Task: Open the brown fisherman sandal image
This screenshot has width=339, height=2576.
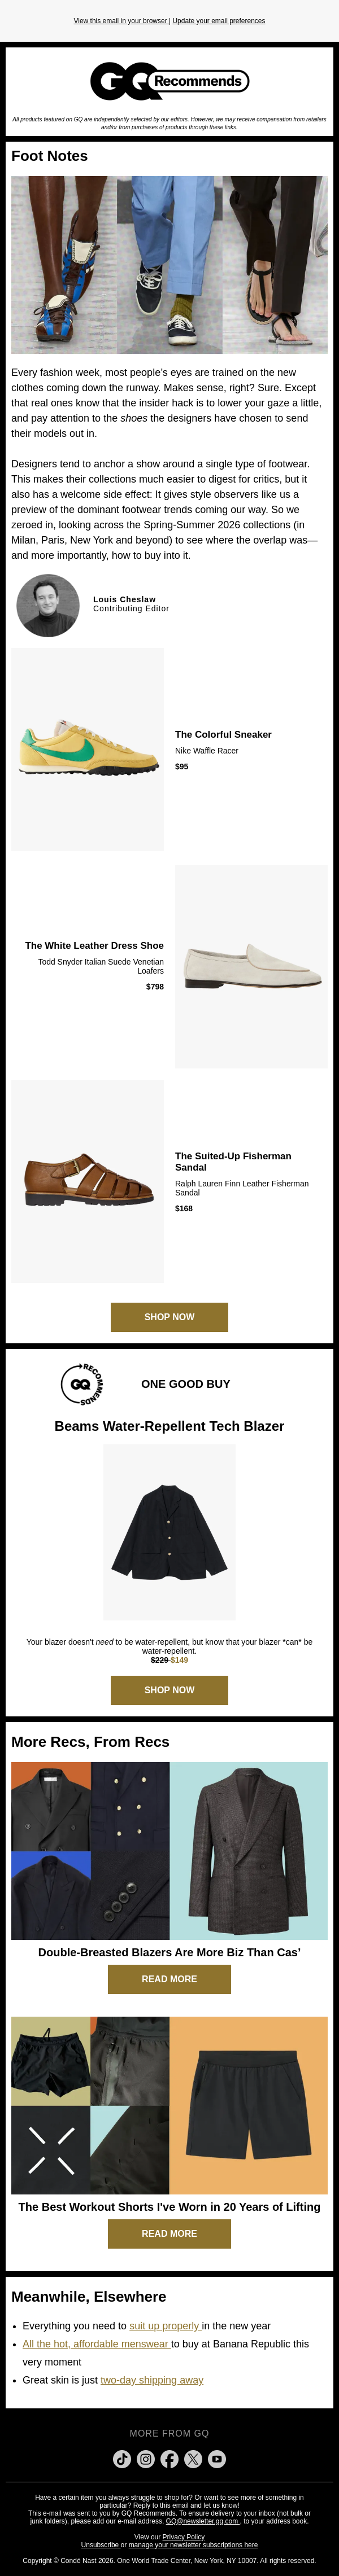Action: [88, 1180]
